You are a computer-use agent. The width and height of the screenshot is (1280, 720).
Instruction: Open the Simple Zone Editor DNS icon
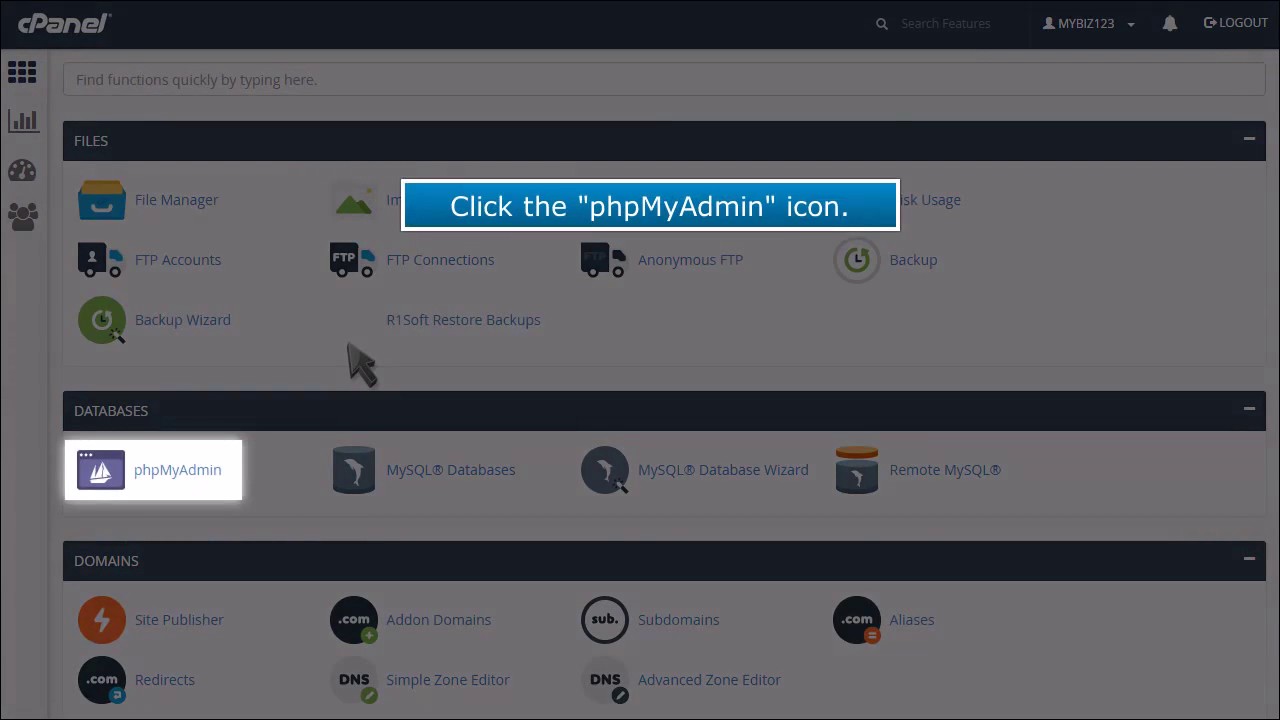tap(353, 680)
